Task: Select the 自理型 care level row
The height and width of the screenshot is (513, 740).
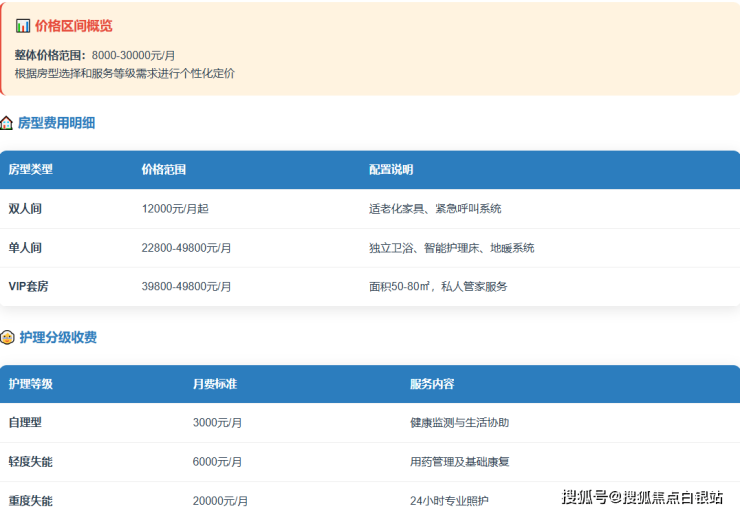Action: click(25, 423)
